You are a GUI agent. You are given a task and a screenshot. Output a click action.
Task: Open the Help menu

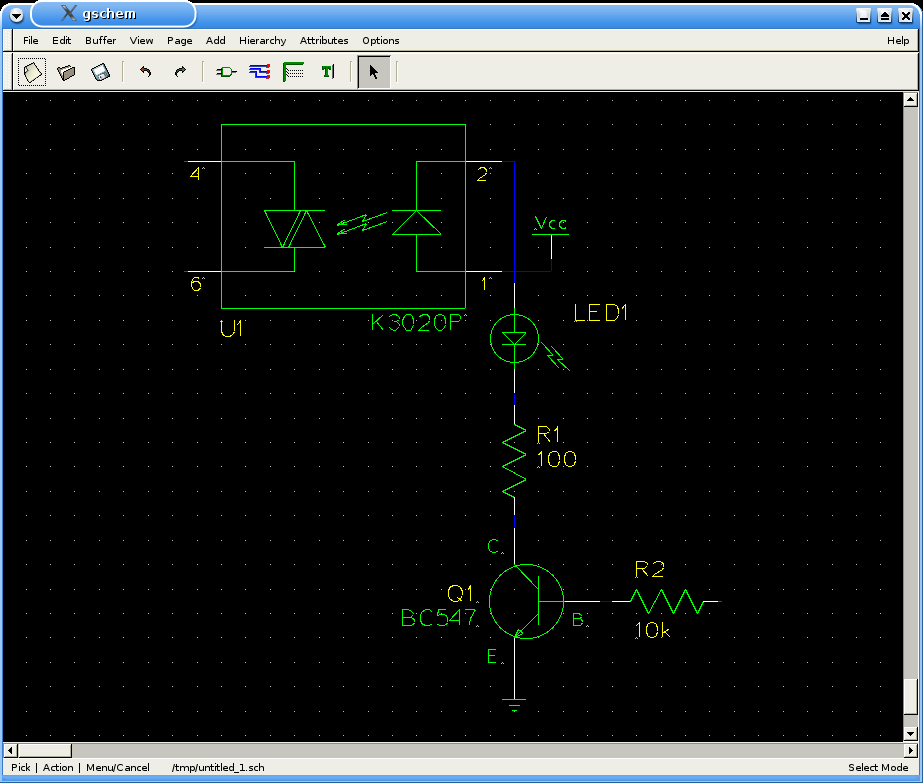(897, 41)
